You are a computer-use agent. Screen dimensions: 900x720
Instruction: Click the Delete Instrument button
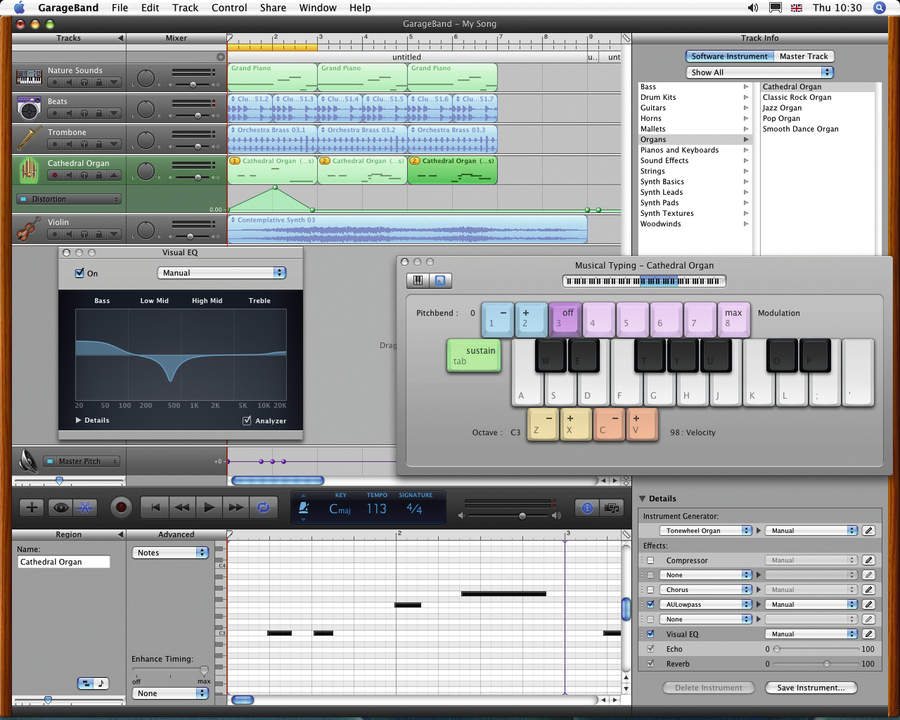(x=708, y=687)
